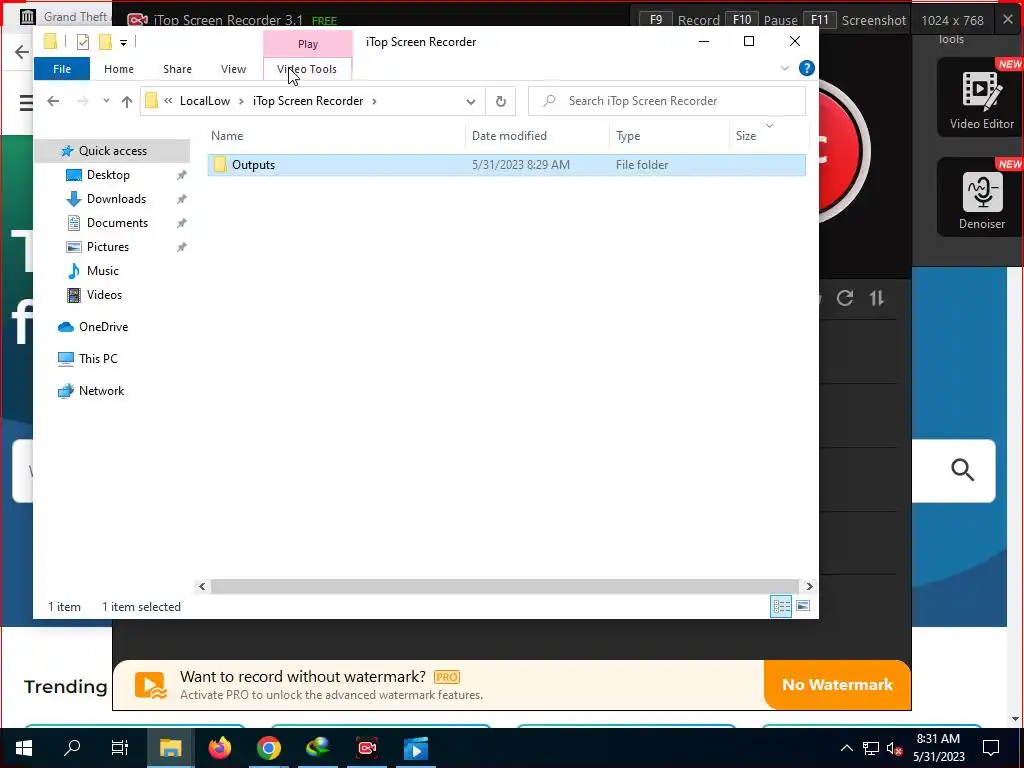Open Videos in navigation pane
Screen dimensions: 1024x768
[x=104, y=295]
